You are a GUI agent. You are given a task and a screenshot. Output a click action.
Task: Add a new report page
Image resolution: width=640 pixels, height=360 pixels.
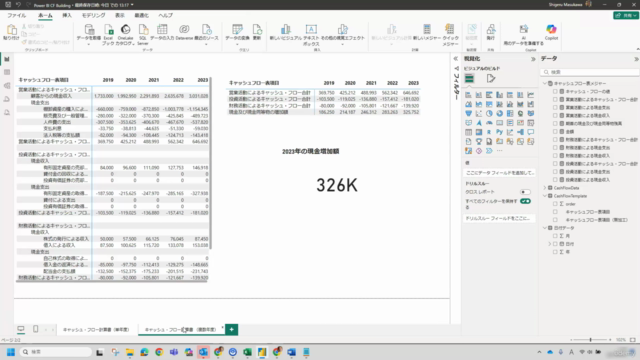pyautogui.click(x=231, y=329)
